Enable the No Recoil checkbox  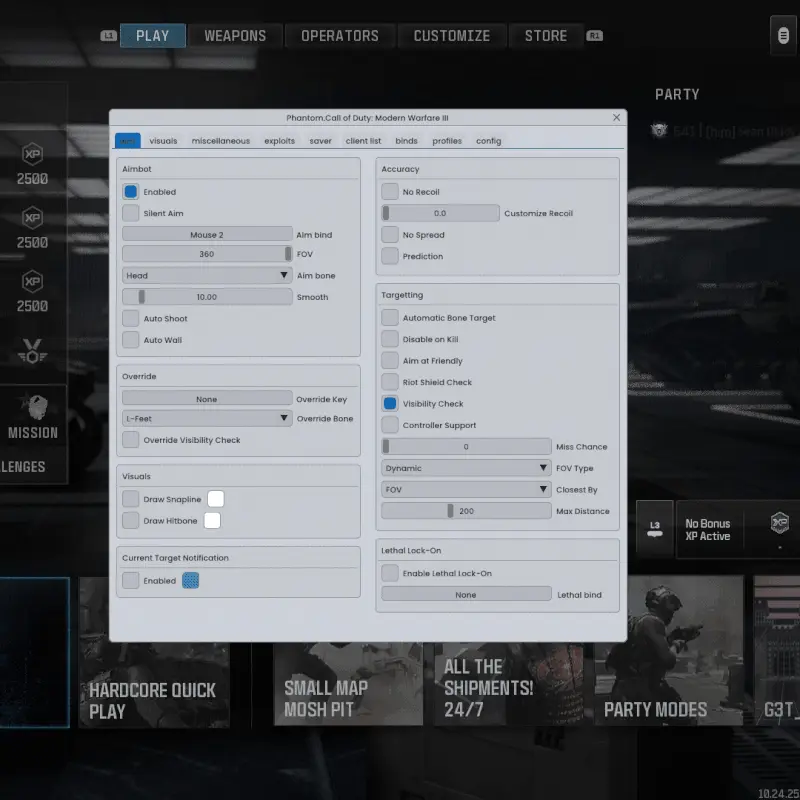pyautogui.click(x=390, y=192)
